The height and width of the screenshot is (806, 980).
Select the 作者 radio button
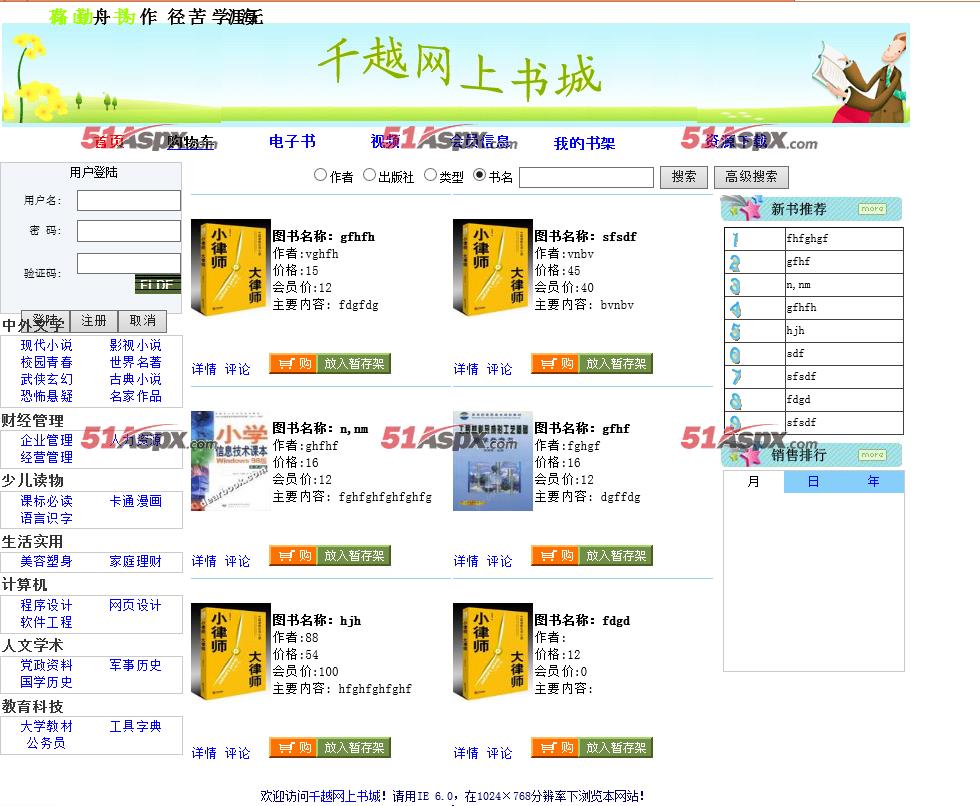pos(321,175)
